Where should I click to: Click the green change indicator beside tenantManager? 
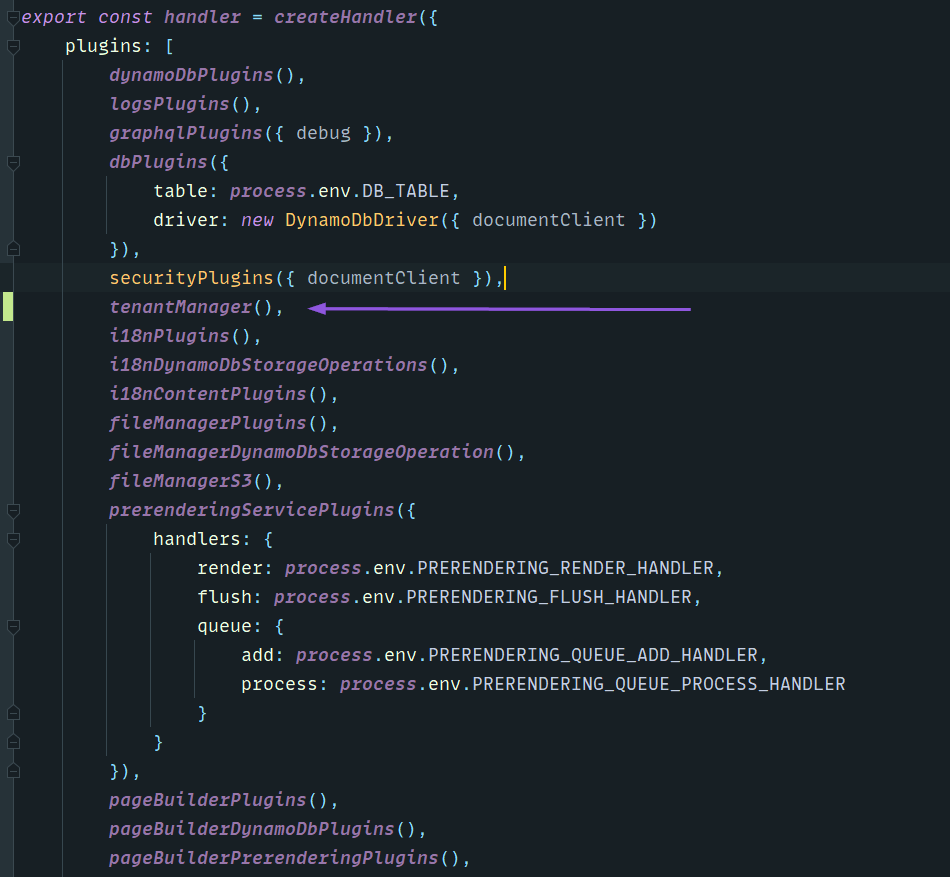pos(6,307)
